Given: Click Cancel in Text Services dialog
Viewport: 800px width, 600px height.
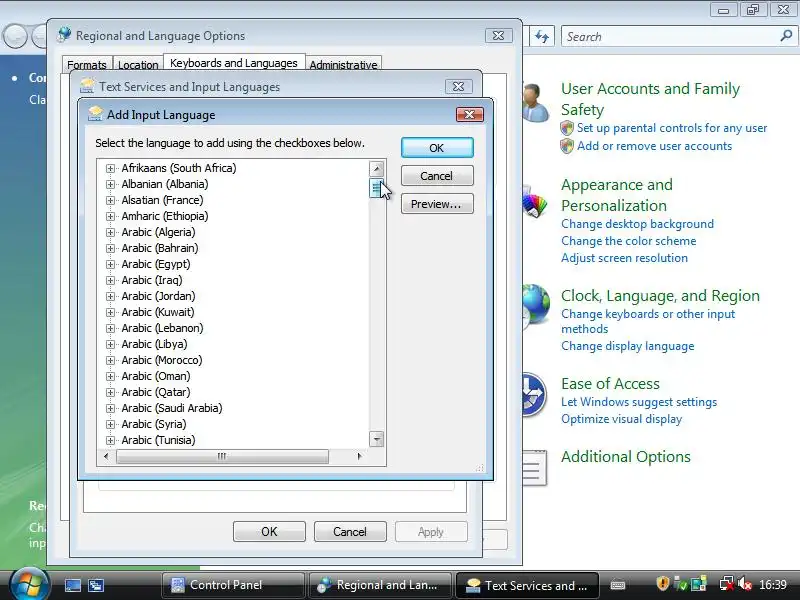Looking at the screenshot, I should (350, 532).
